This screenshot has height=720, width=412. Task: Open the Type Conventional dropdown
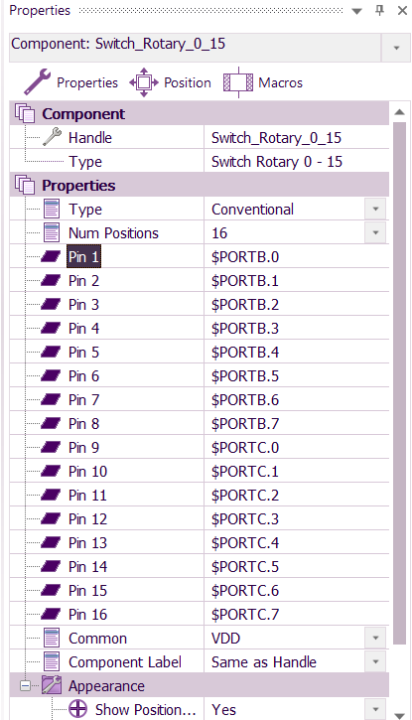[x=375, y=209]
